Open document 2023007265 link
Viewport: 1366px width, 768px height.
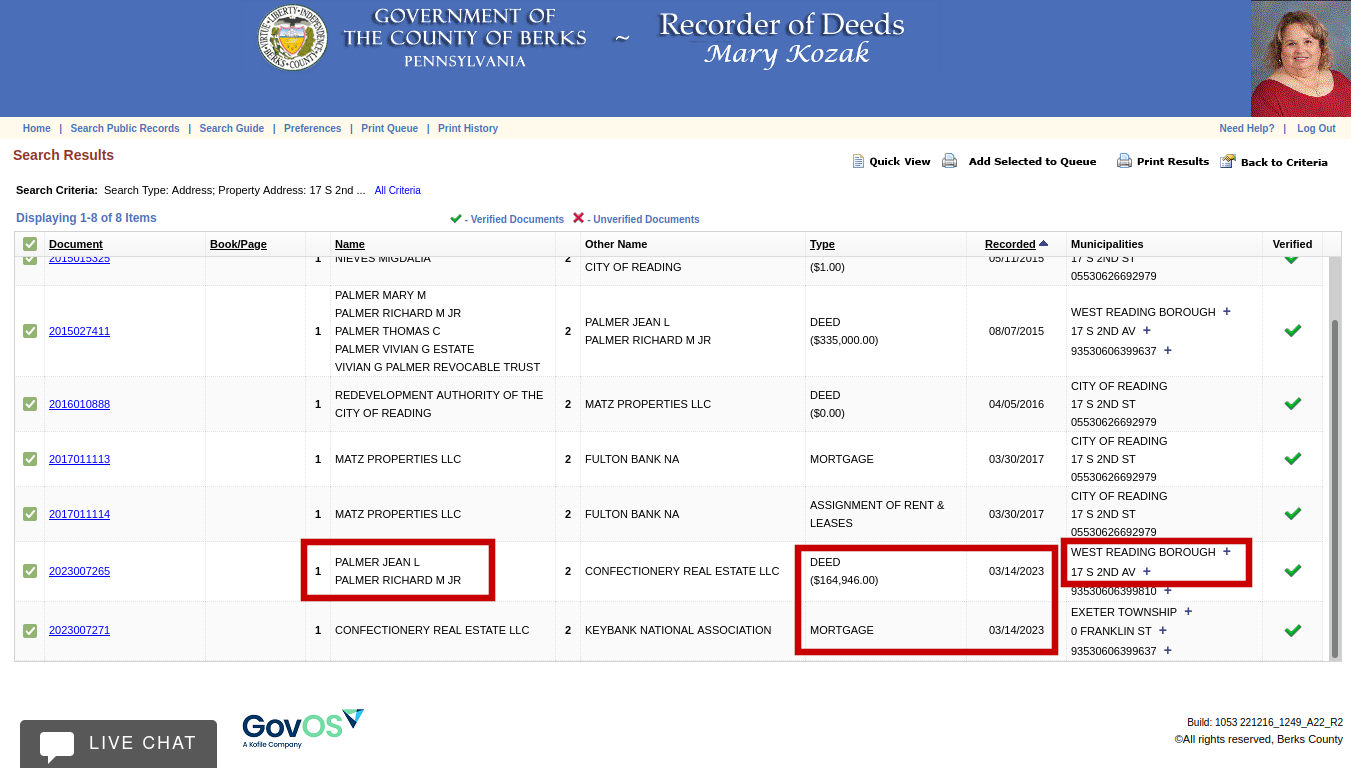80,571
